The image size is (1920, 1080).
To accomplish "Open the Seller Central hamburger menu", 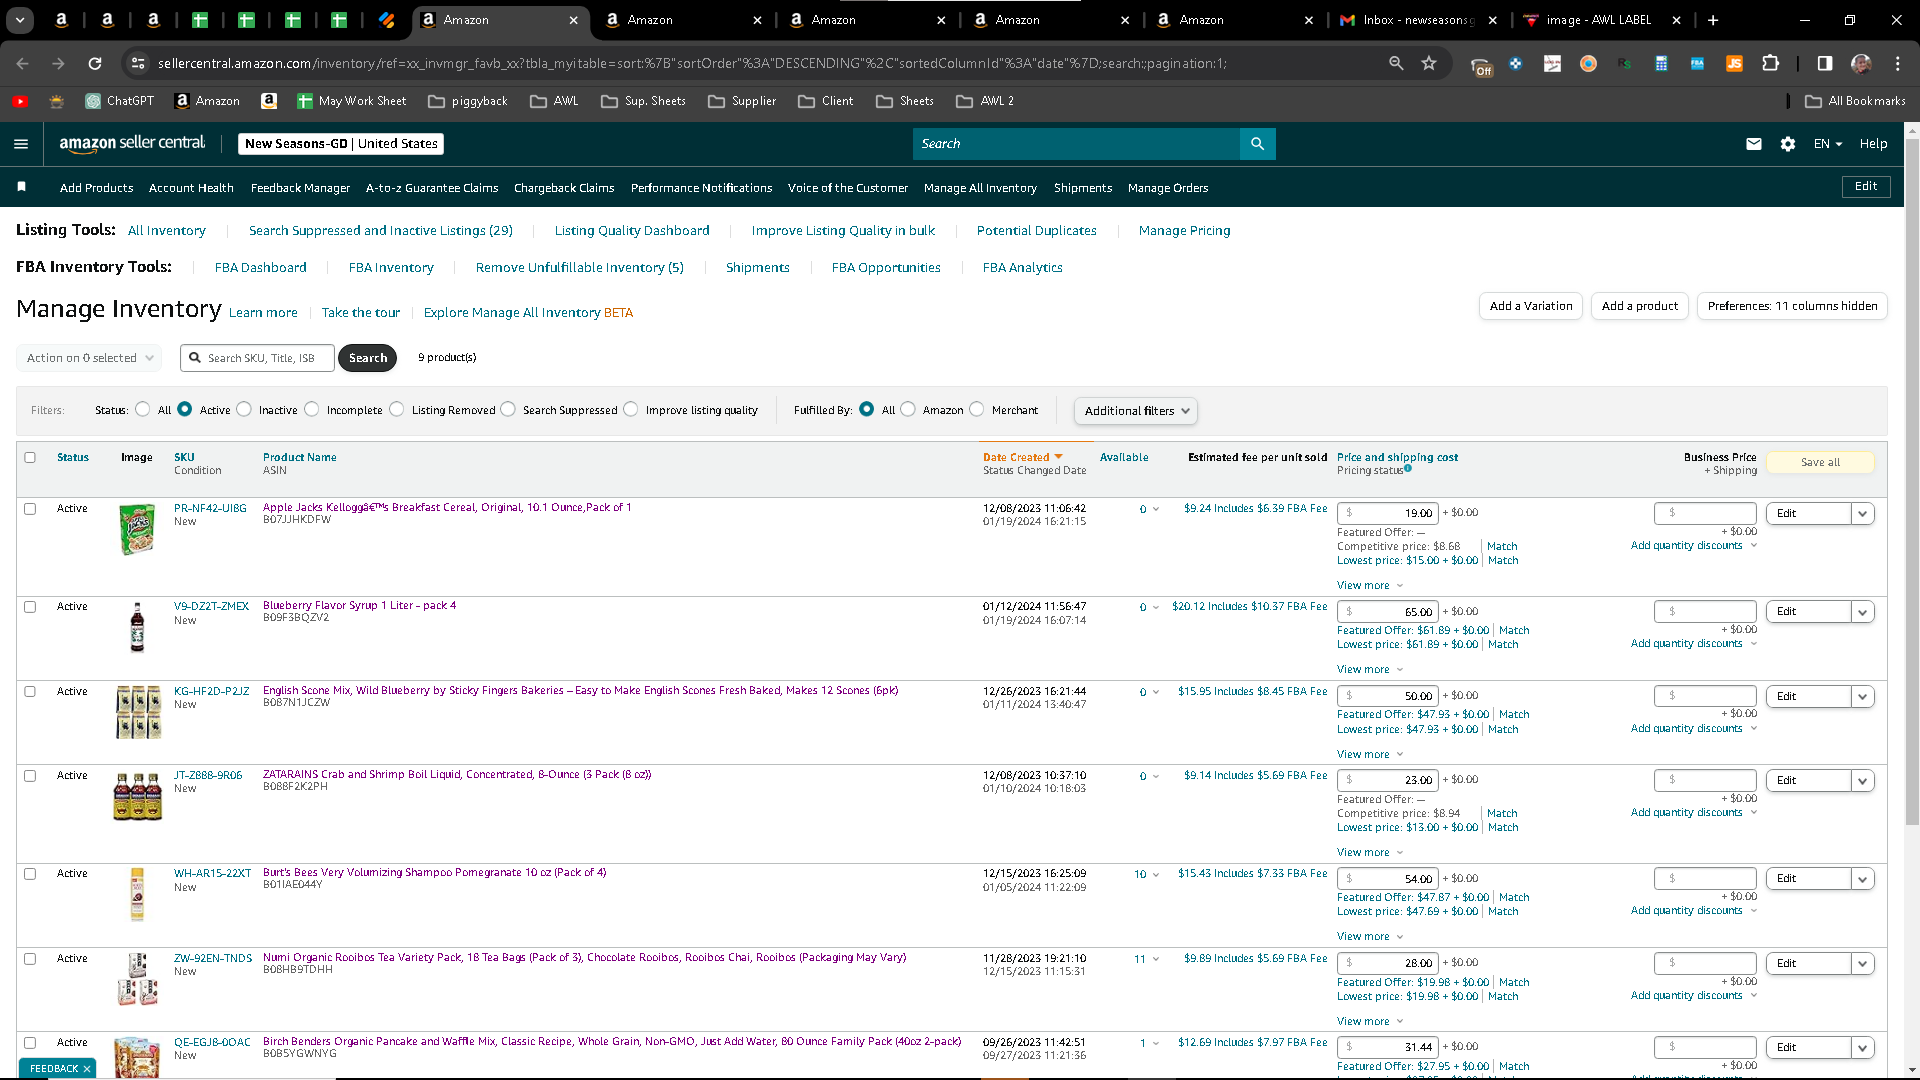I will pos(21,144).
